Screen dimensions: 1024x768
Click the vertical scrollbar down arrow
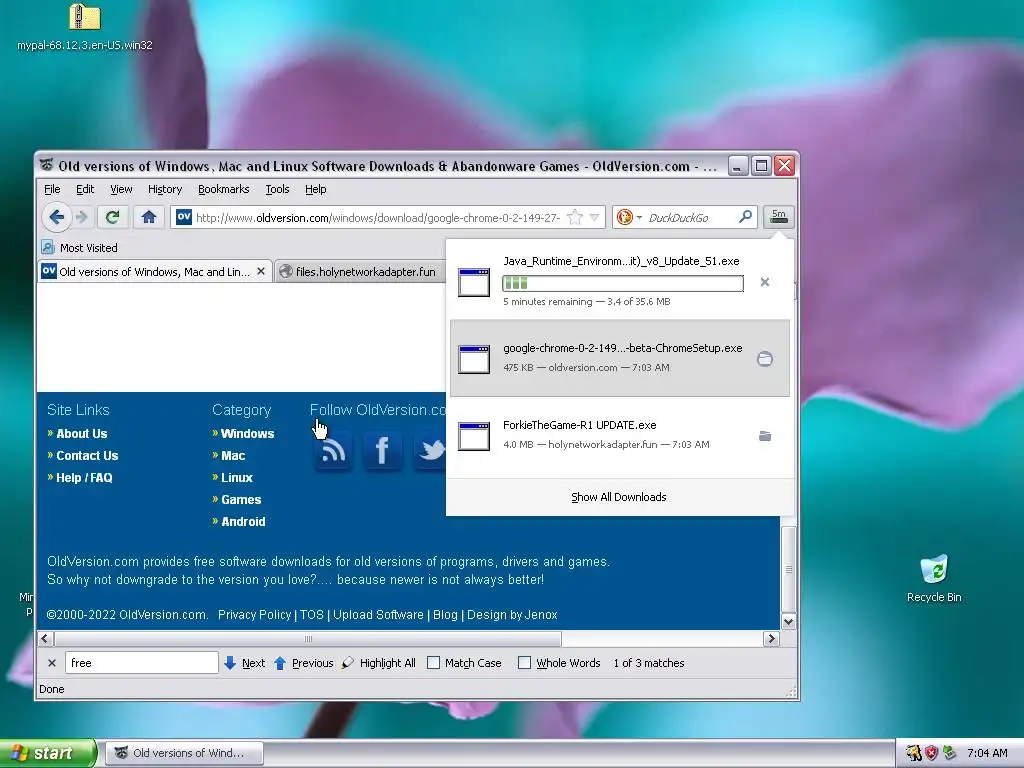click(x=789, y=622)
